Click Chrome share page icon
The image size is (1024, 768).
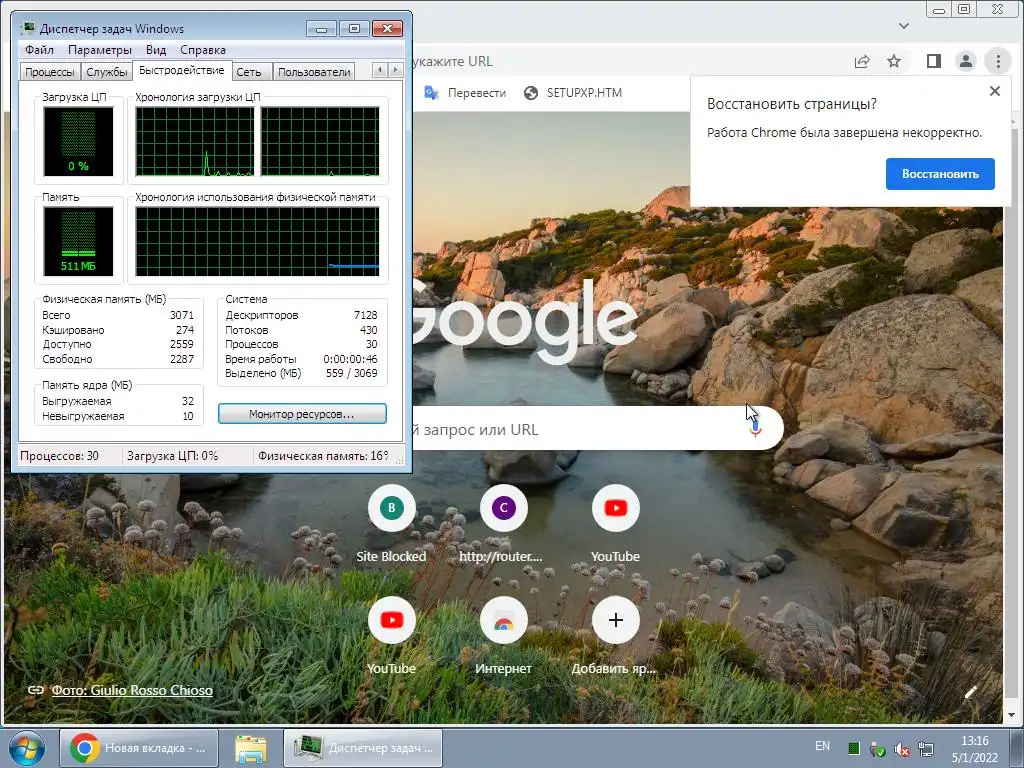click(x=861, y=61)
